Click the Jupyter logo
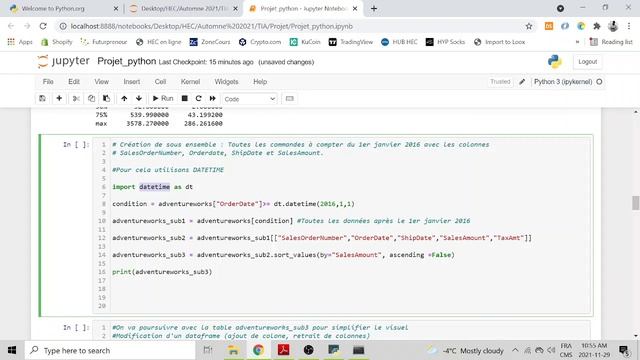 [63, 61]
